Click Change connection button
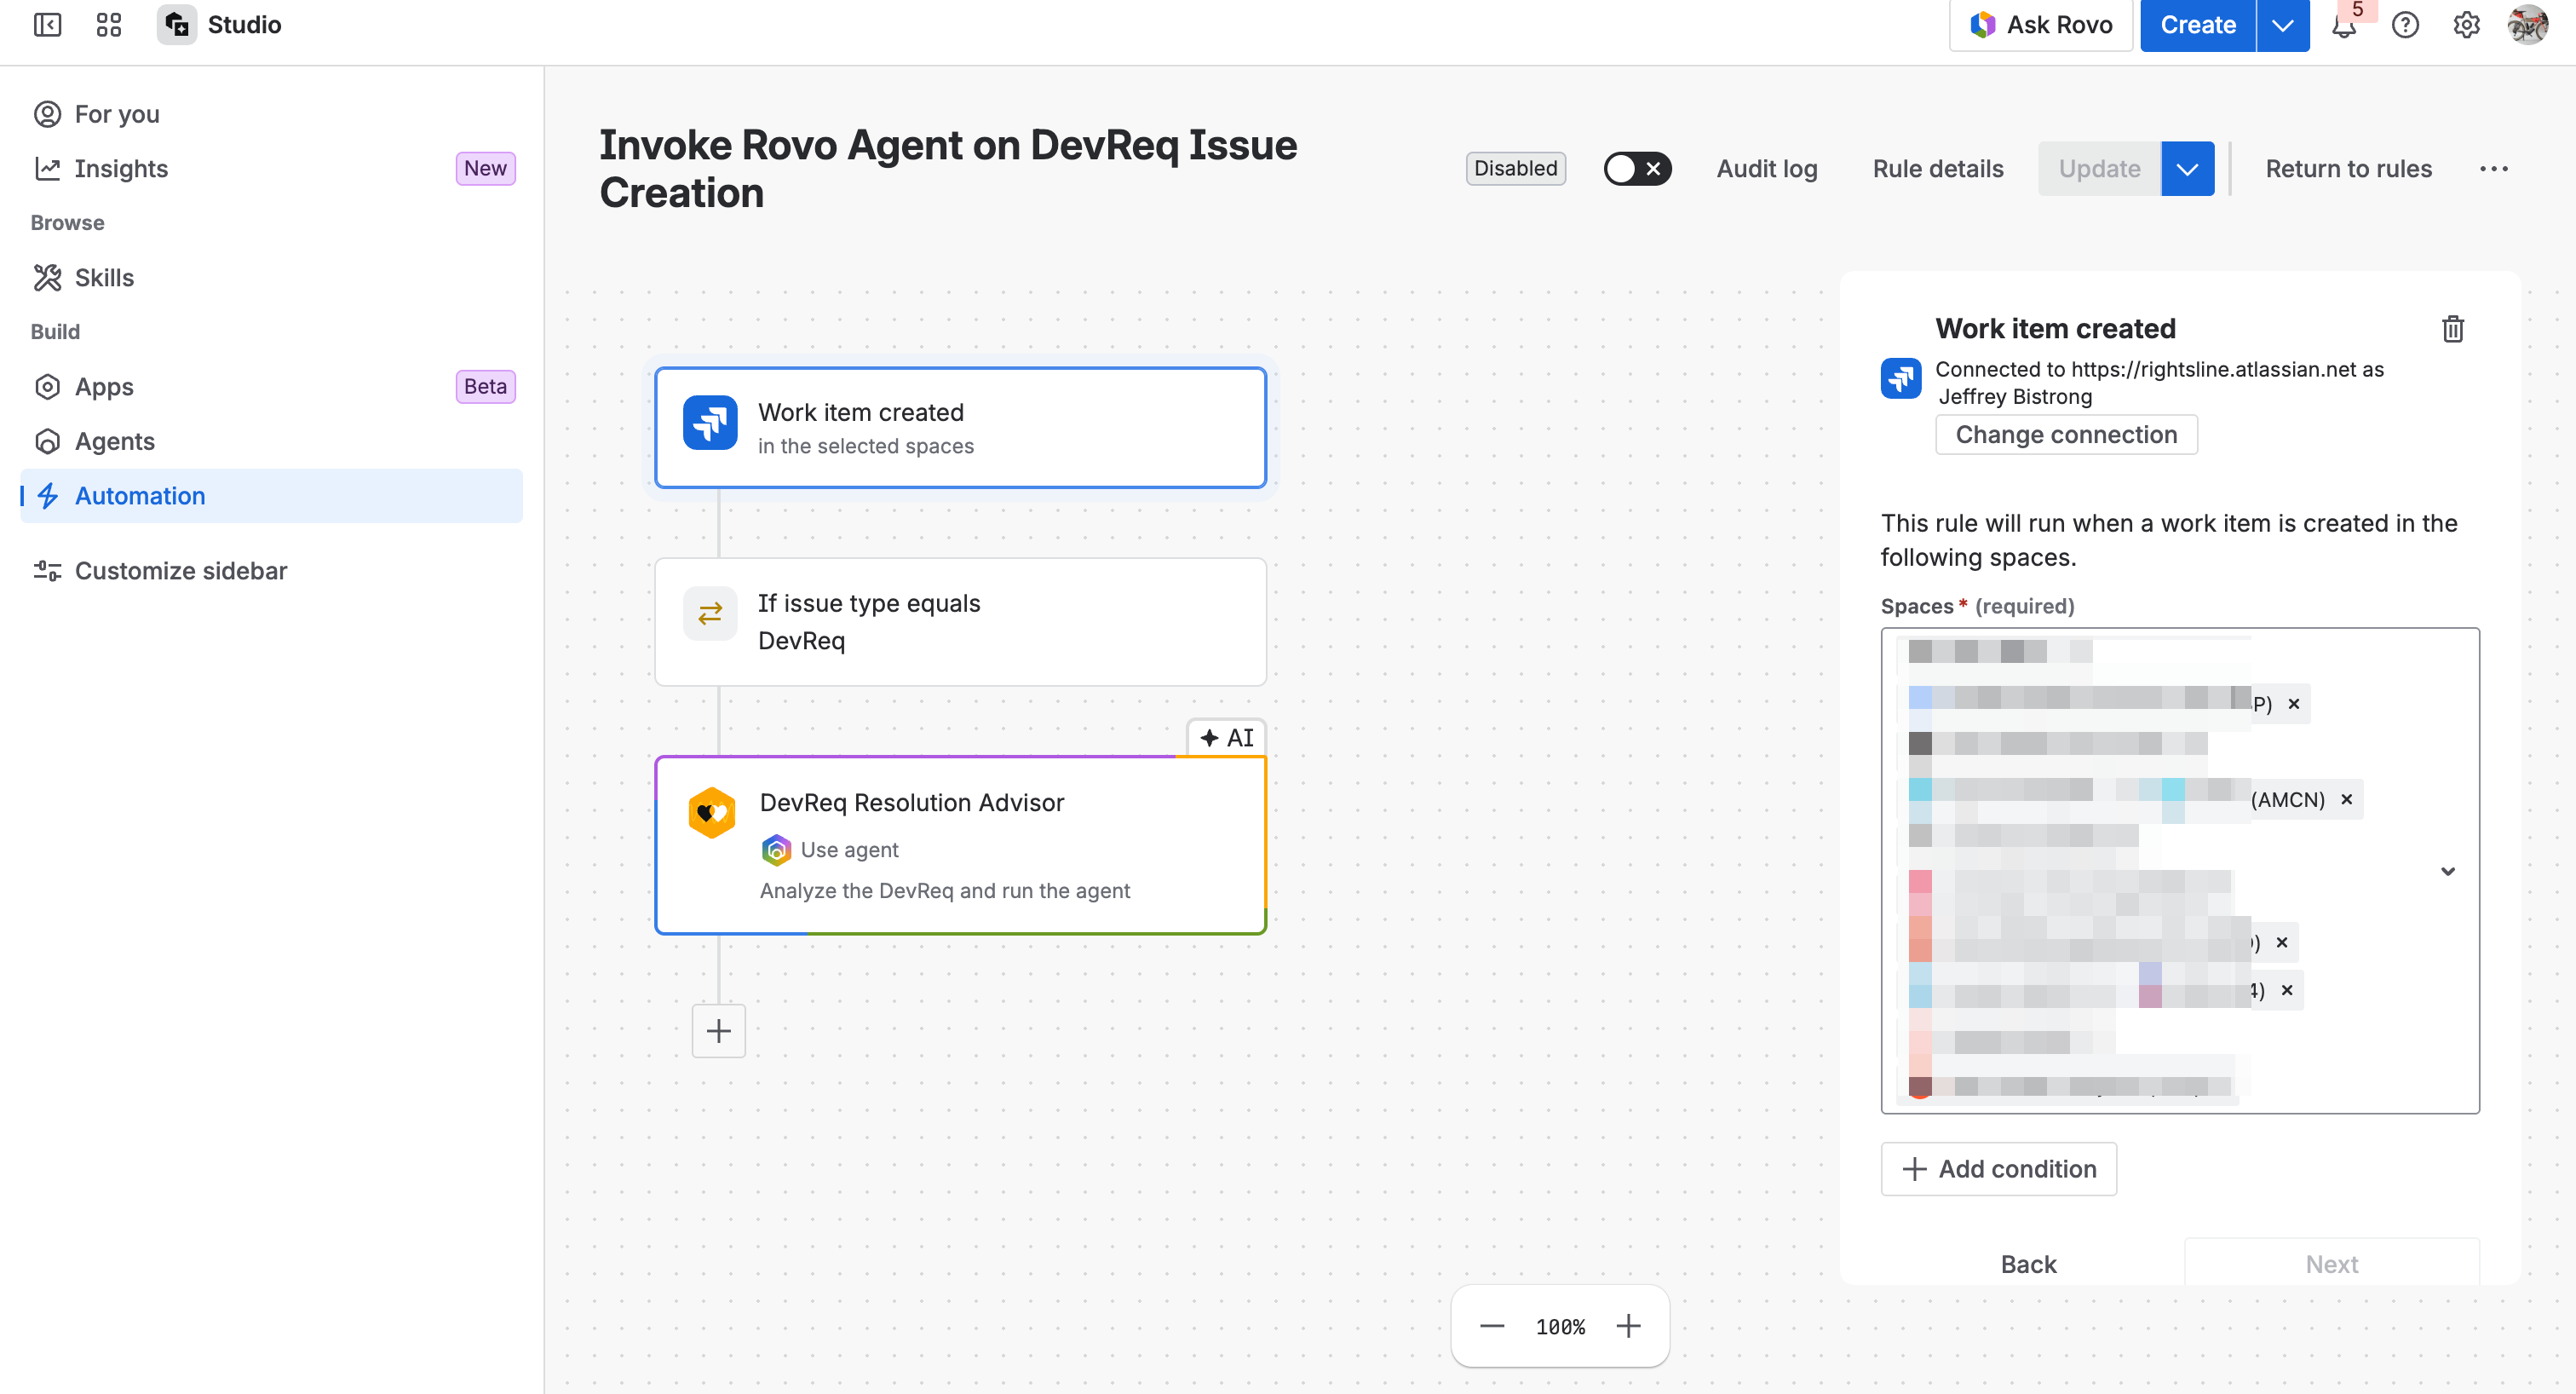Image resolution: width=2576 pixels, height=1394 pixels. (x=2066, y=435)
